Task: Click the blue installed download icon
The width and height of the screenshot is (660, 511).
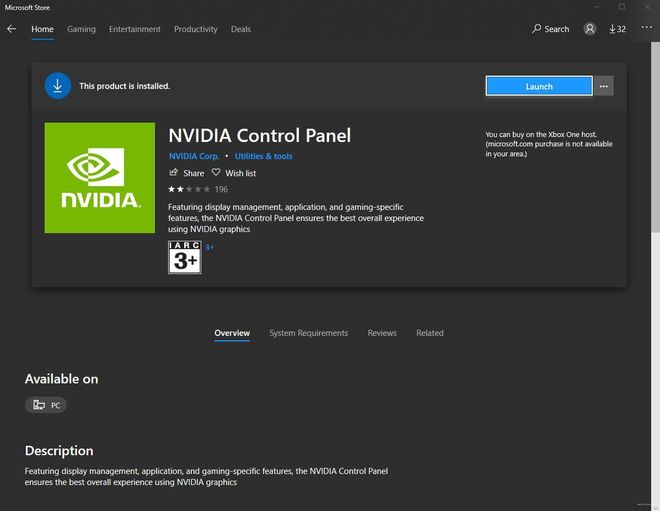Action: 58,86
